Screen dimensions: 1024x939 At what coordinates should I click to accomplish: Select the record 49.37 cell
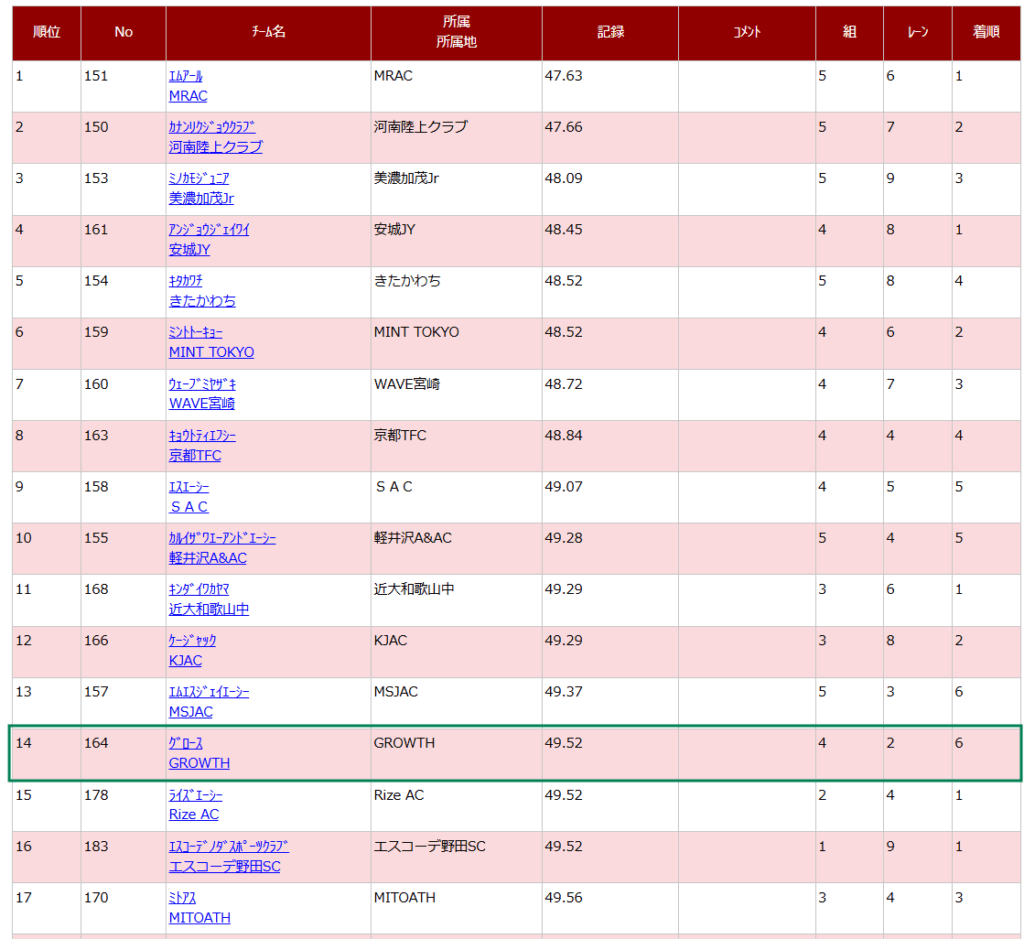611,703
